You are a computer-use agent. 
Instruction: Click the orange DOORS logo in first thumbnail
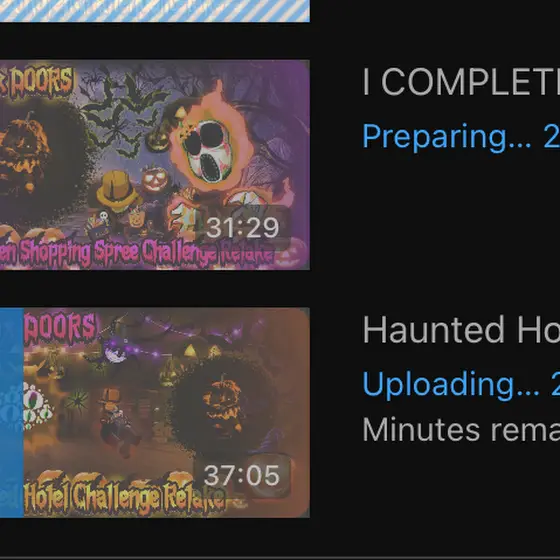coord(36,82)
